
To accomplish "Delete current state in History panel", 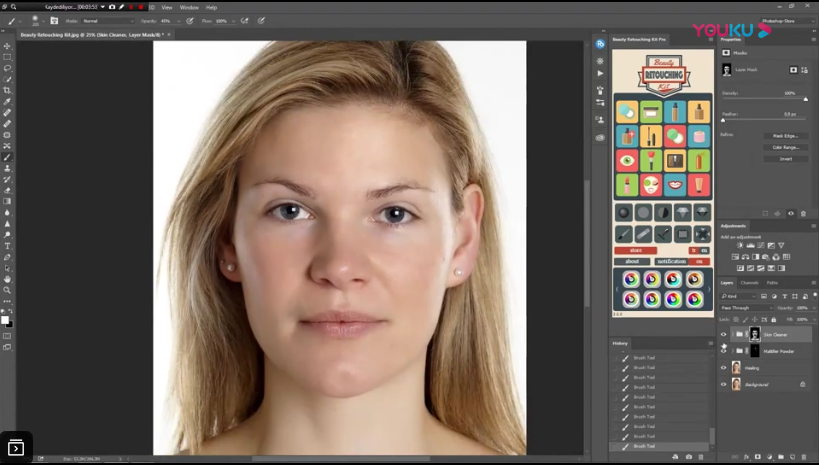I will tap(701, 457).
